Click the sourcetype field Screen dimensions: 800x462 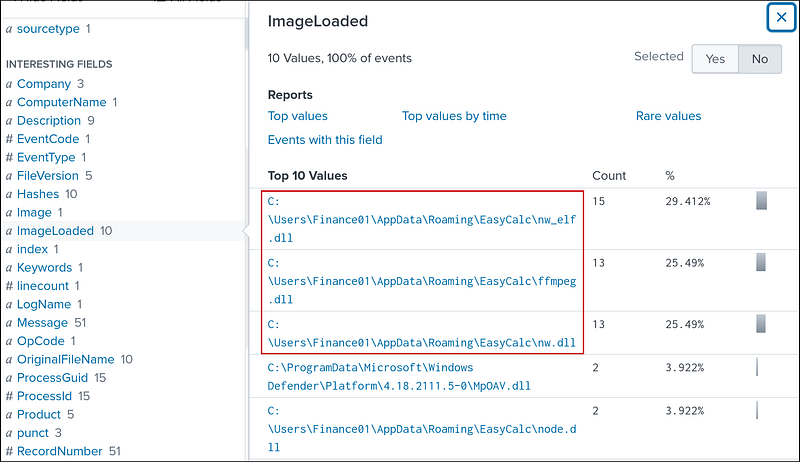[x=48, y=29]
